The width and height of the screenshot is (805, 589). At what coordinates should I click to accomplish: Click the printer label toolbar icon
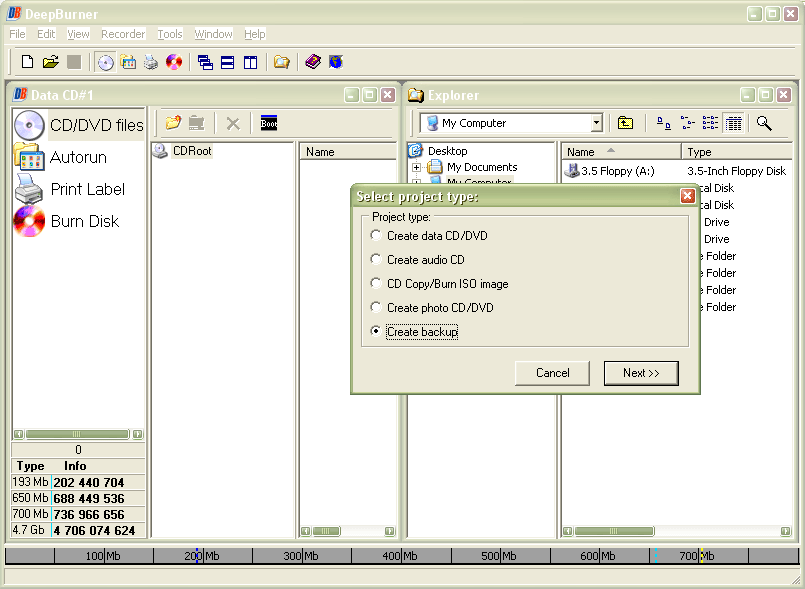point(151,62)
